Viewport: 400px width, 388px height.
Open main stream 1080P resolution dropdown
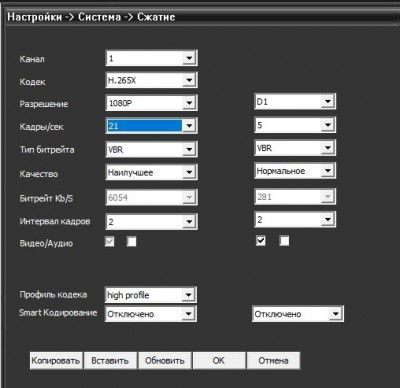tap(151, 103)
